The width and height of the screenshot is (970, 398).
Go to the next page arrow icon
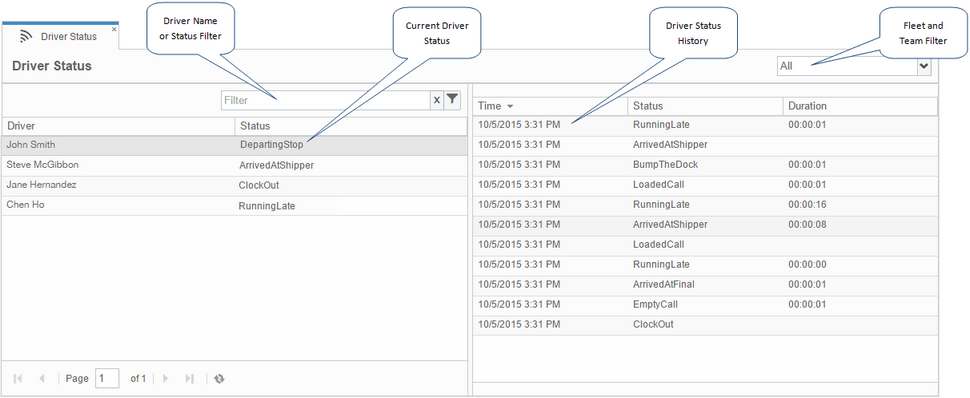[165, 378]
